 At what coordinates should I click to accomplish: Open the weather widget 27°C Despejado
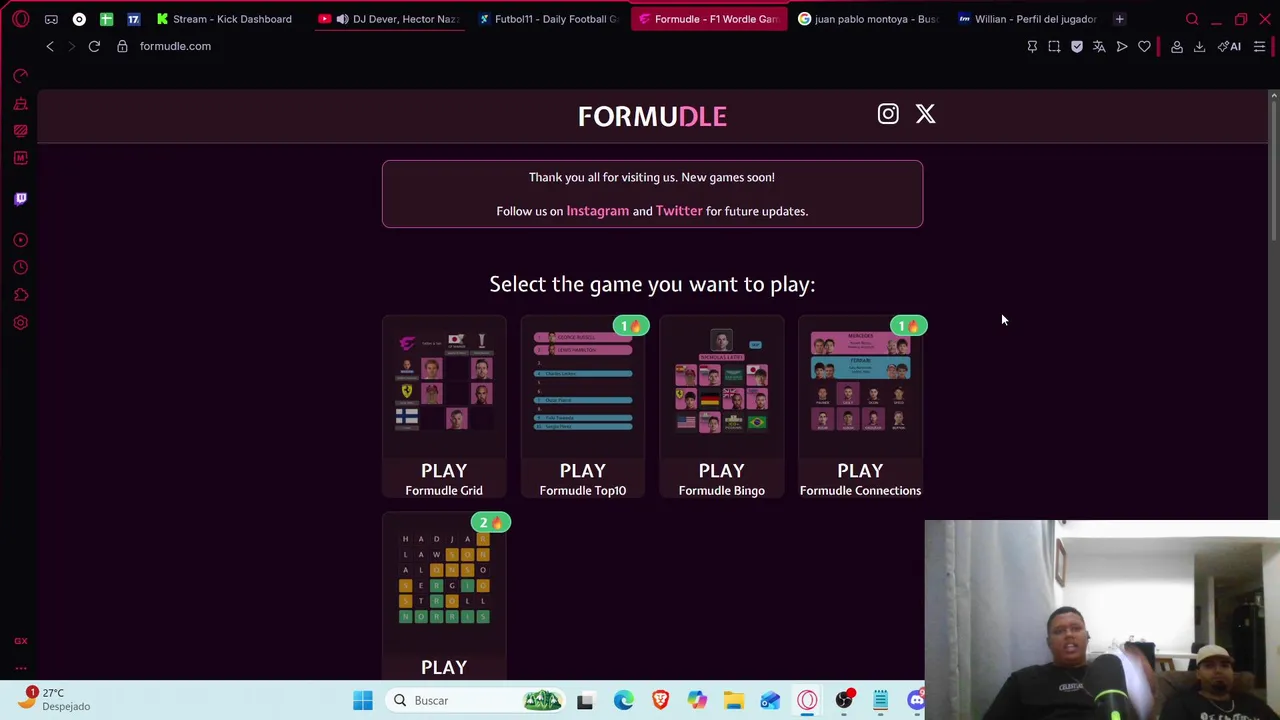point(52,699)
